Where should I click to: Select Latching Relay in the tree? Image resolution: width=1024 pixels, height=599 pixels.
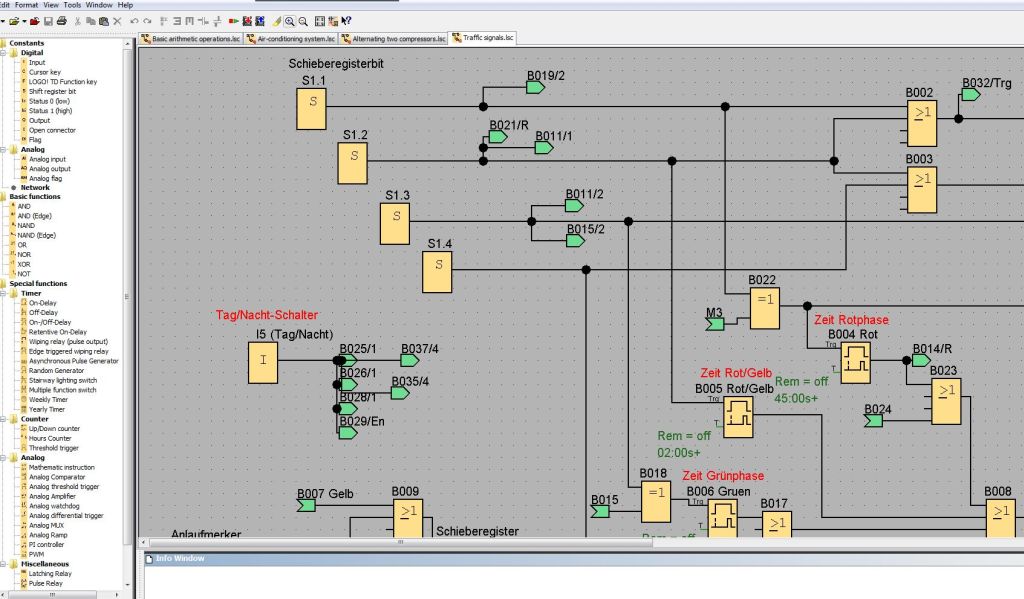click(x=50, y=574)
